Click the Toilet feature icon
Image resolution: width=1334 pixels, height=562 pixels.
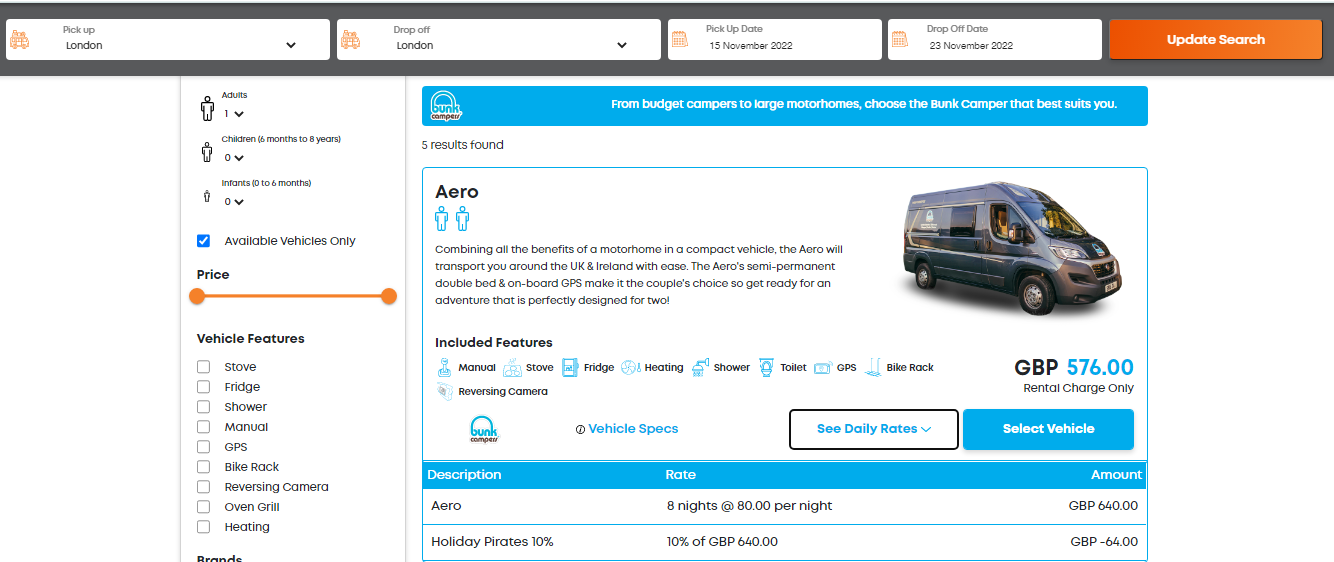click(766, 367)
